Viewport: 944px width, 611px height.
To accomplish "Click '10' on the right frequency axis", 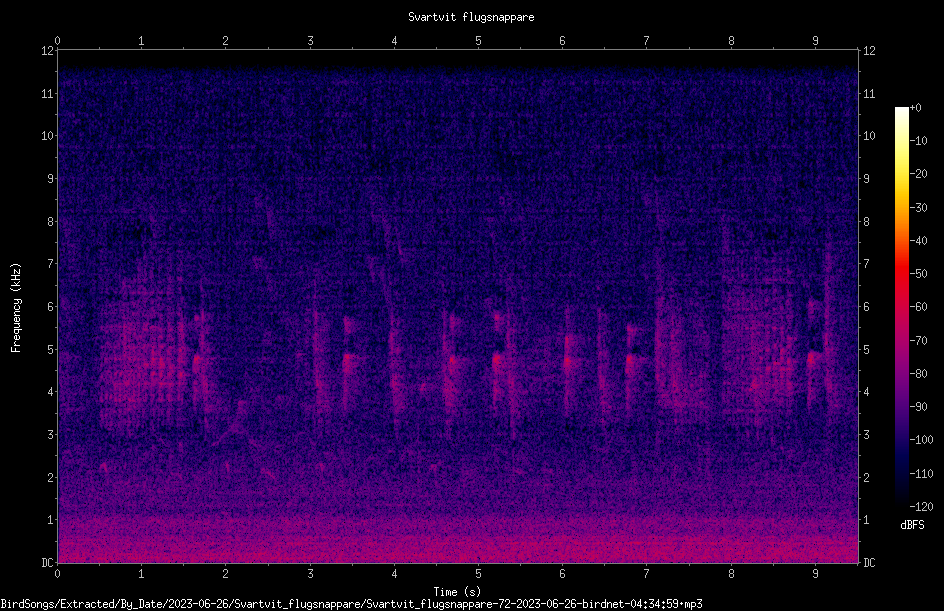I will click(869, 136).
